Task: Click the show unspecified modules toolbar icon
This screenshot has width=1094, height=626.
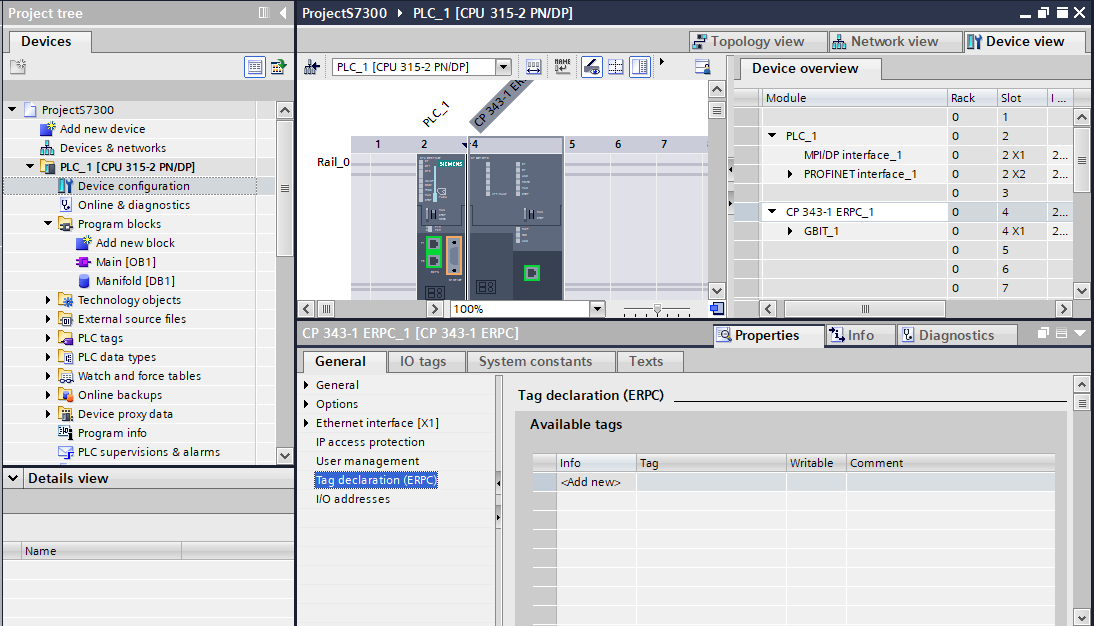Action: pos(533,67)
